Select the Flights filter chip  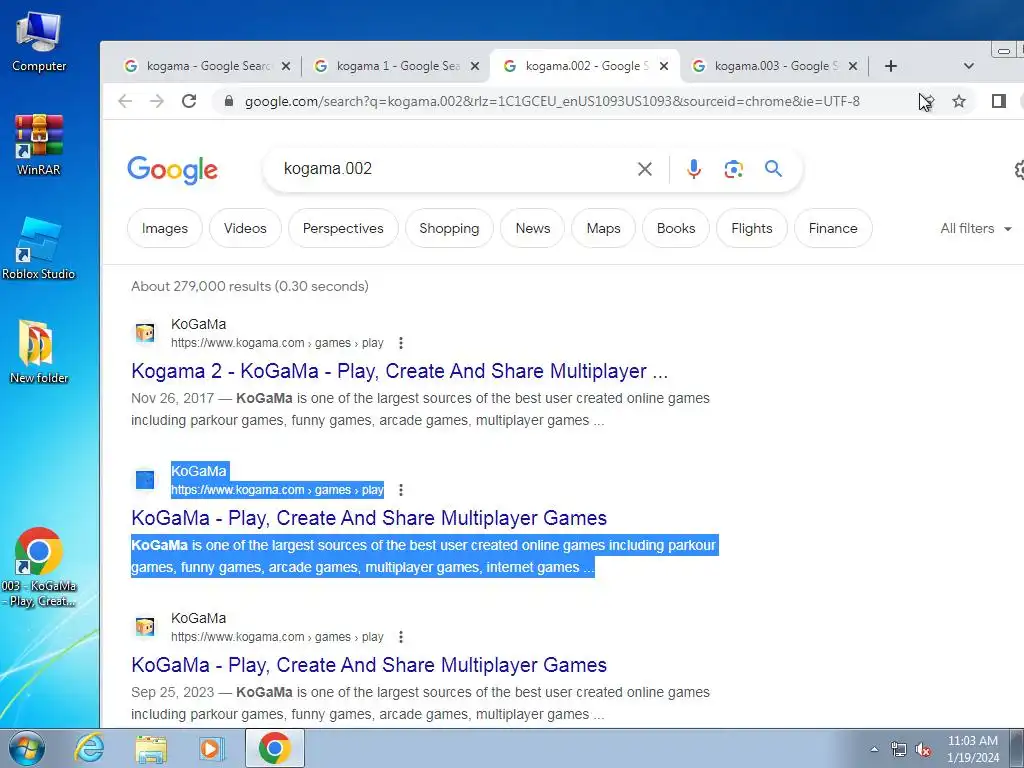[751, 229]
